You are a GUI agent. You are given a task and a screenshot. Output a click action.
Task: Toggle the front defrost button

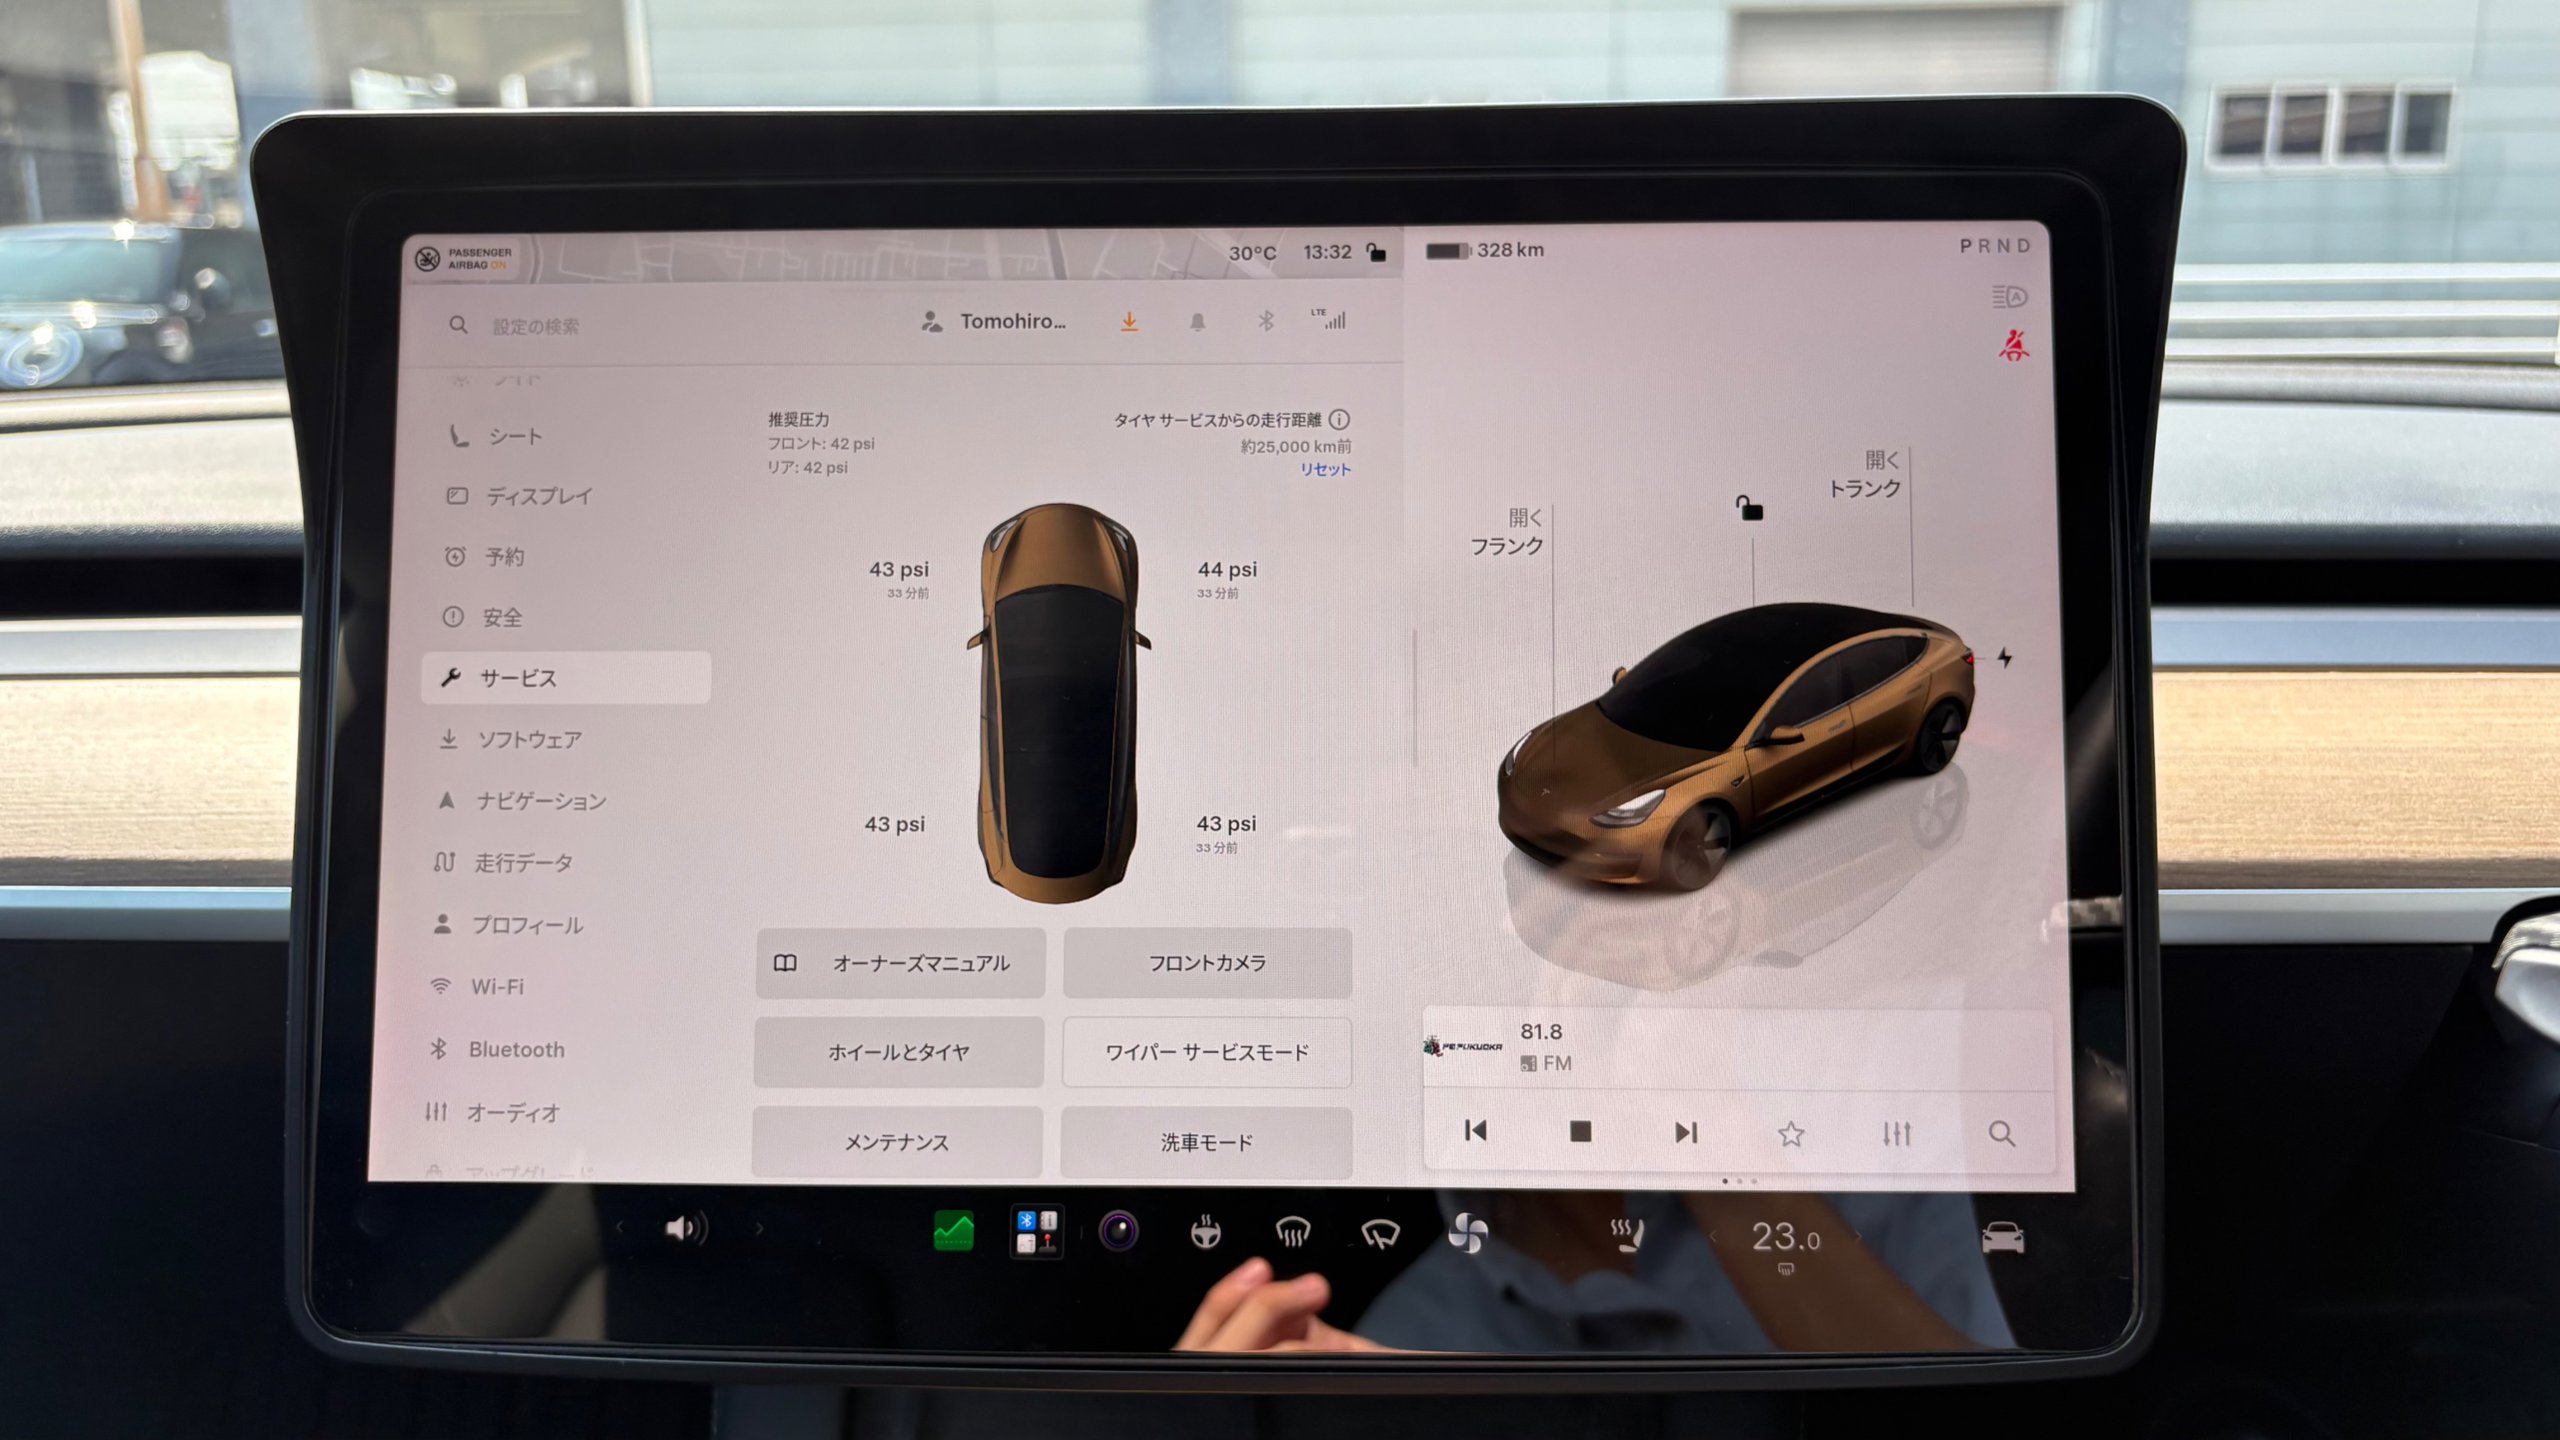pos(1293,1233)
